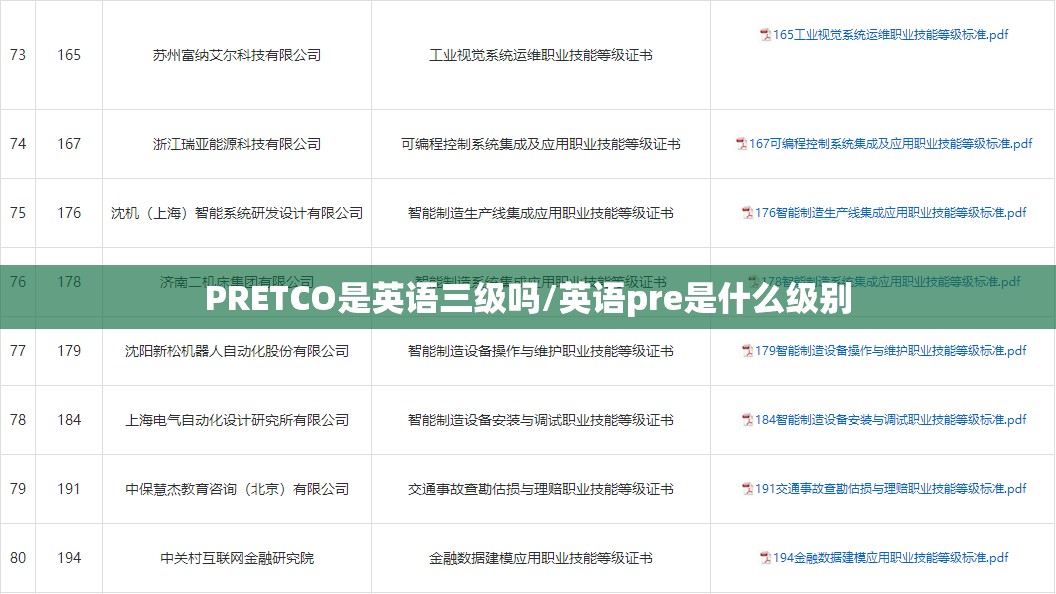The image size is (1056, 594).
Task: Click ID cell 179 in row 77
Action: [x=69, y=352]
